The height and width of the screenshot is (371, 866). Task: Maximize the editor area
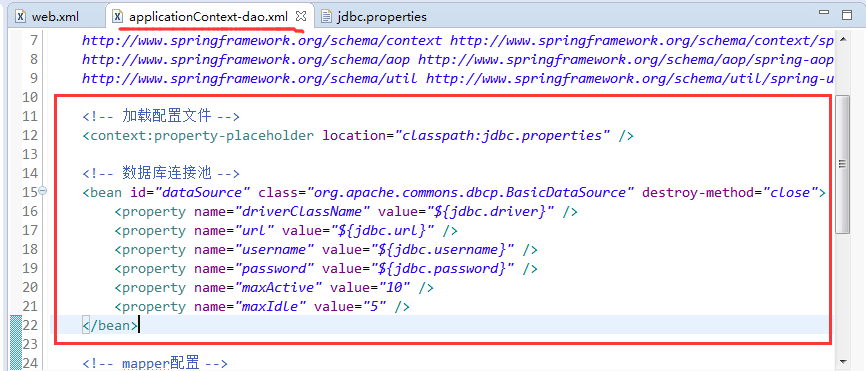[847, 15]
